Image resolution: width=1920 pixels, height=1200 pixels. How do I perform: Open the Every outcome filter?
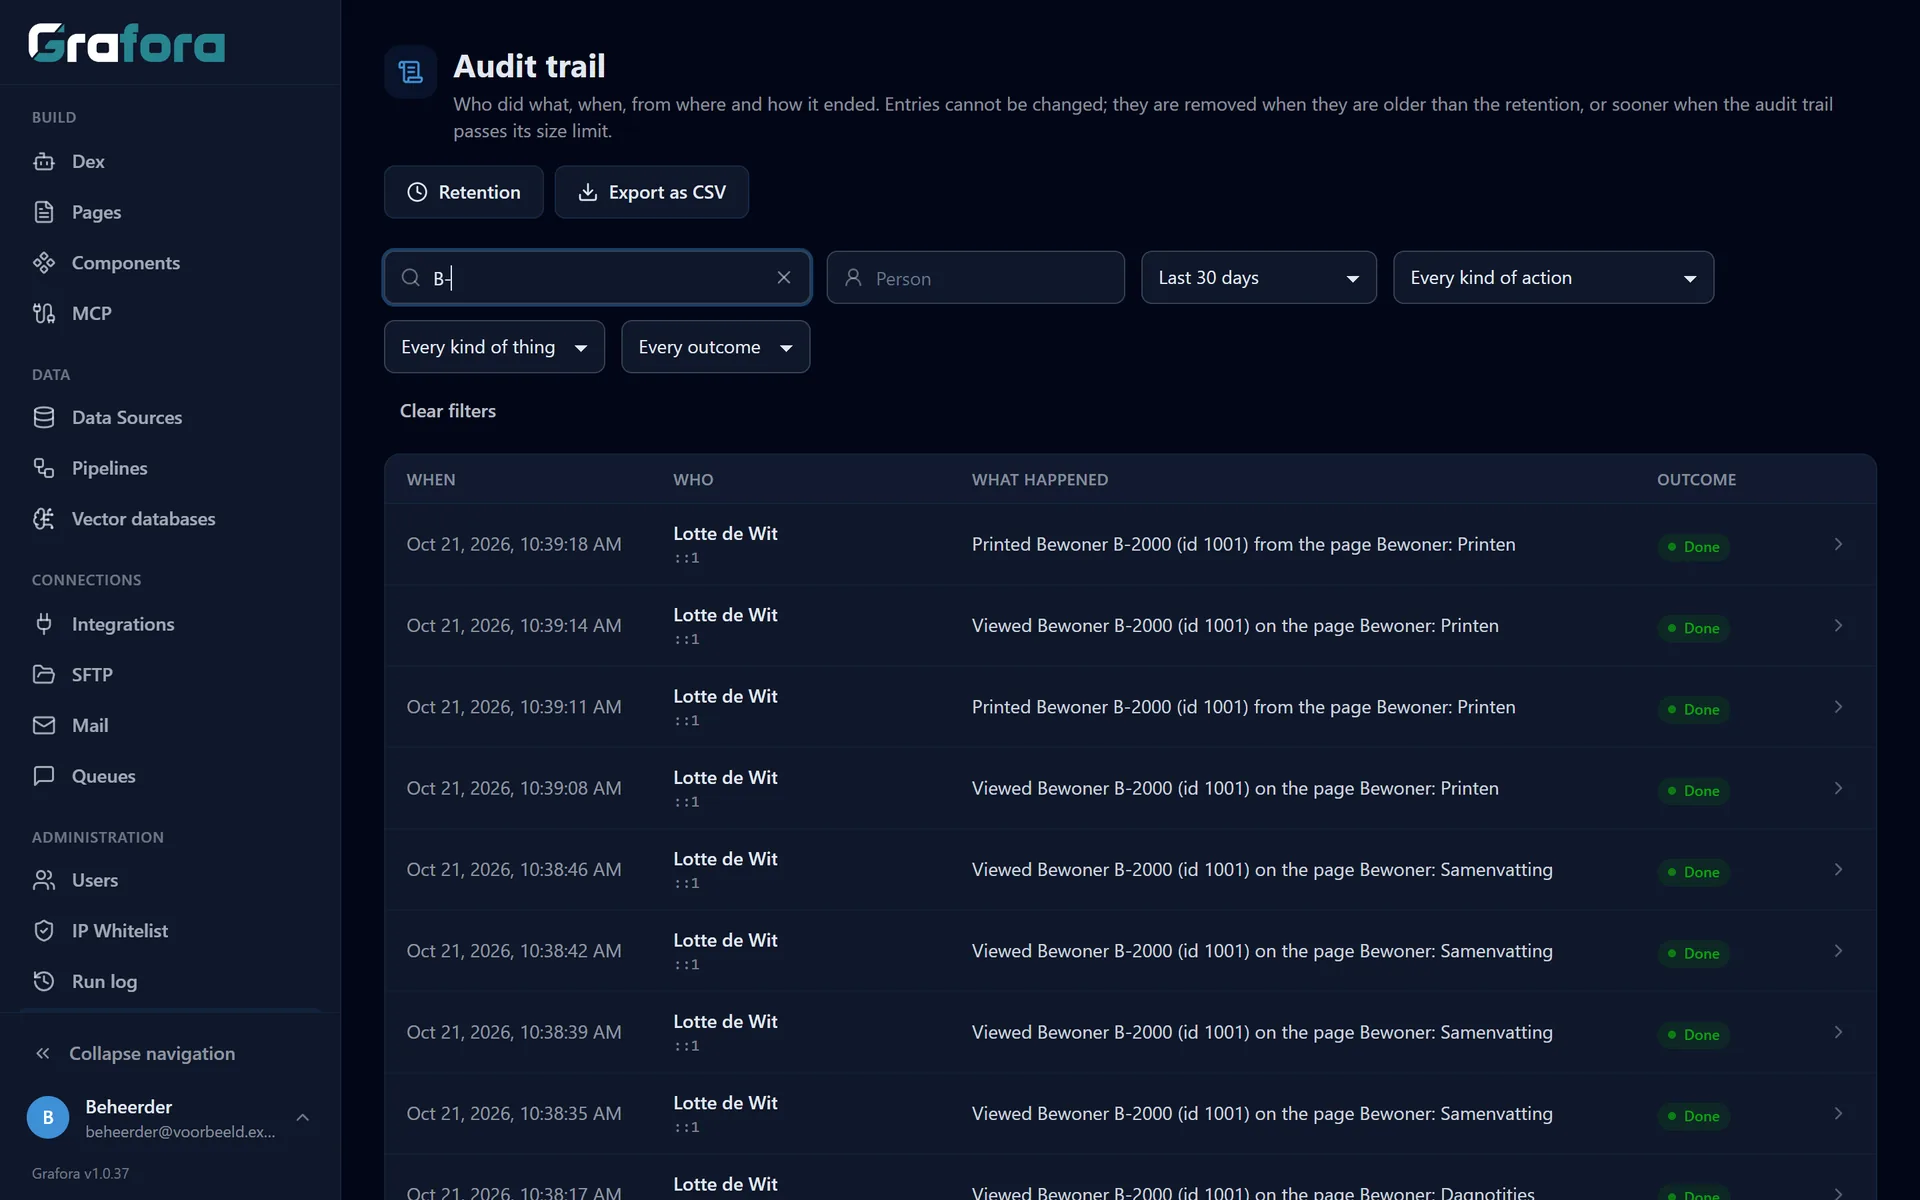click(715, 347)
